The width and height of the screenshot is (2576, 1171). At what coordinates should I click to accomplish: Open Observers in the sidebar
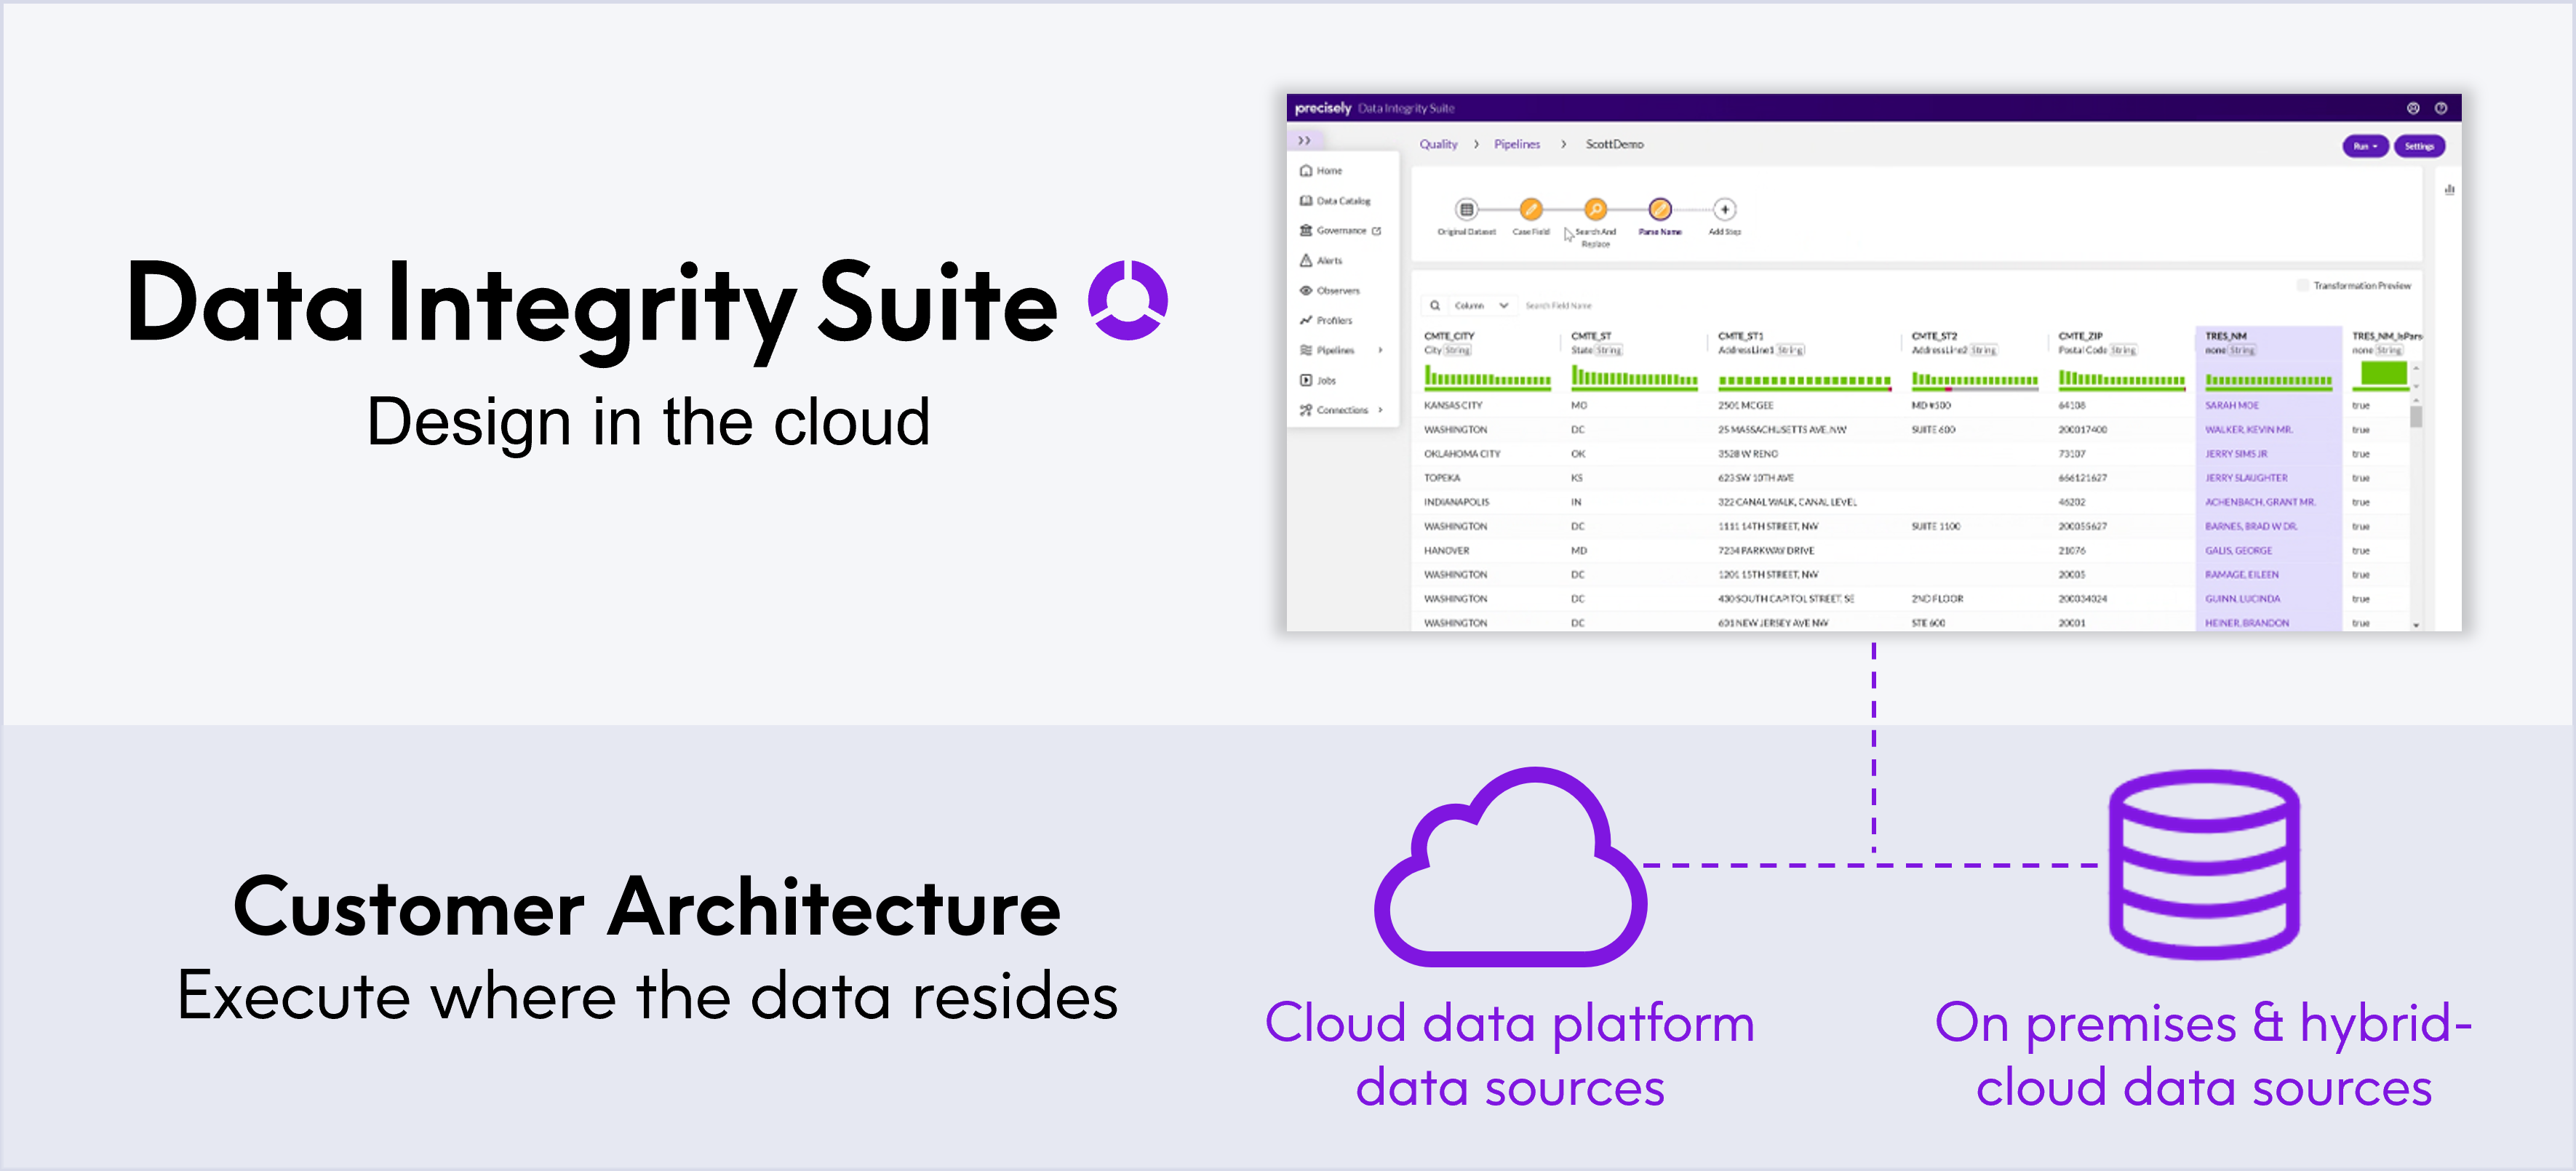(x=1330, y=291)
